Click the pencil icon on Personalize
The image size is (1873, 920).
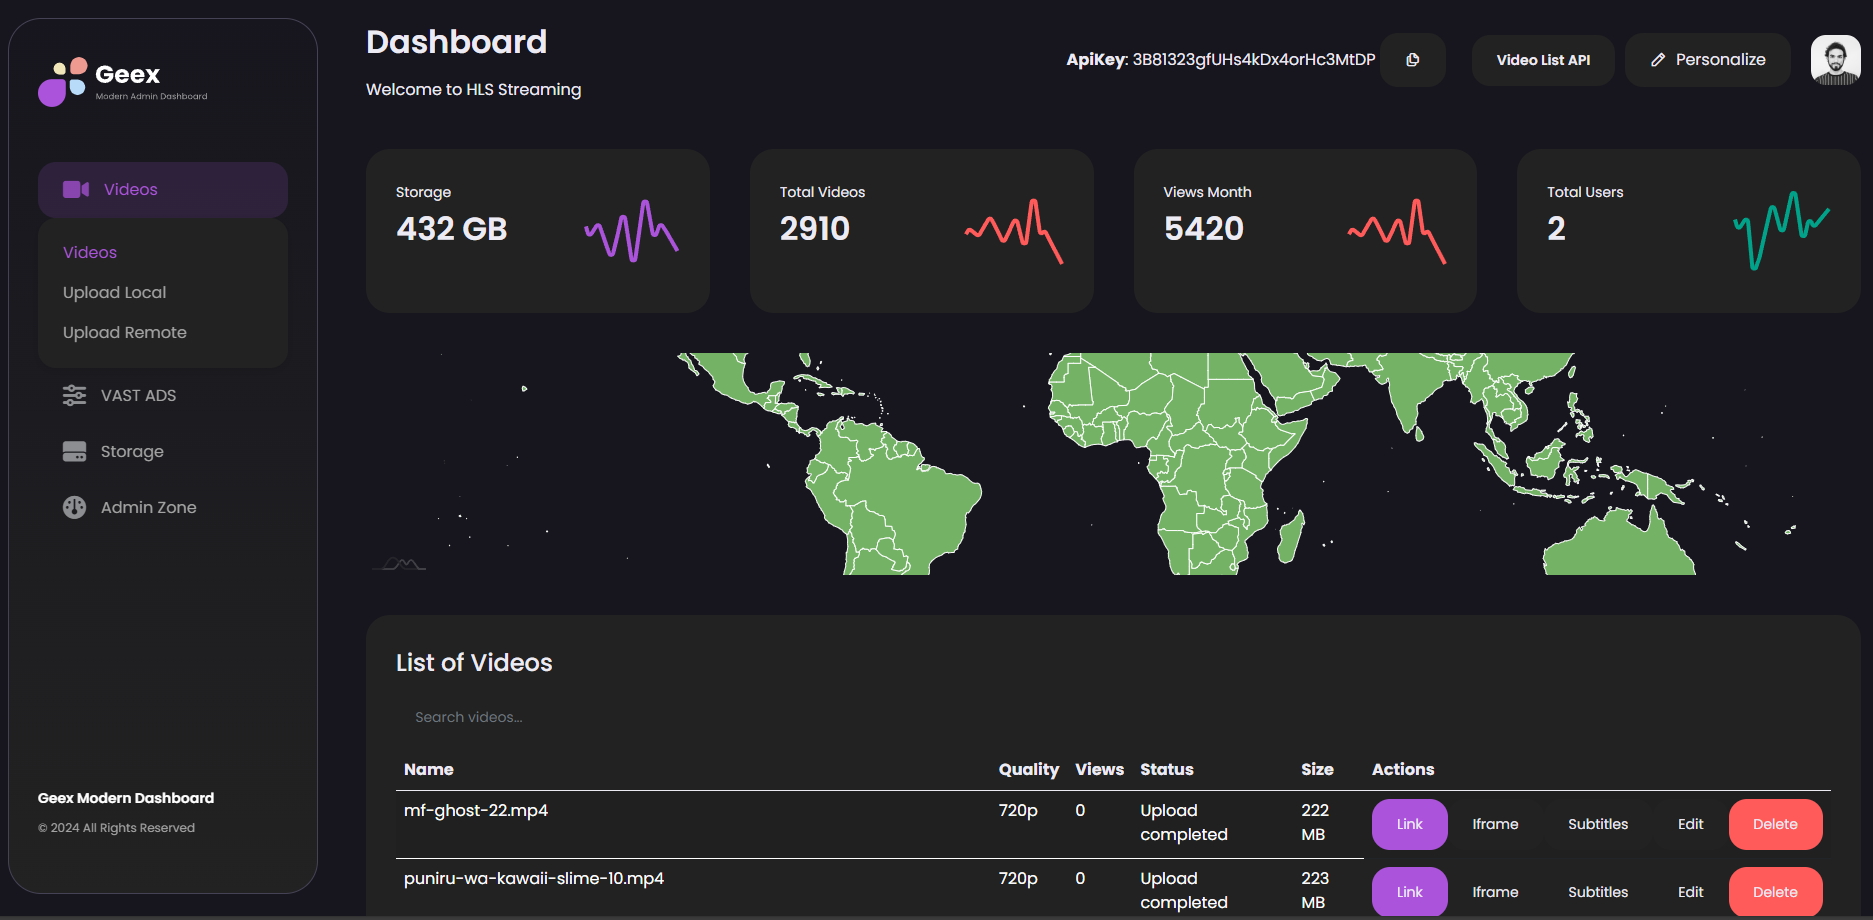pyautogui.click(x=1657, y=60)
